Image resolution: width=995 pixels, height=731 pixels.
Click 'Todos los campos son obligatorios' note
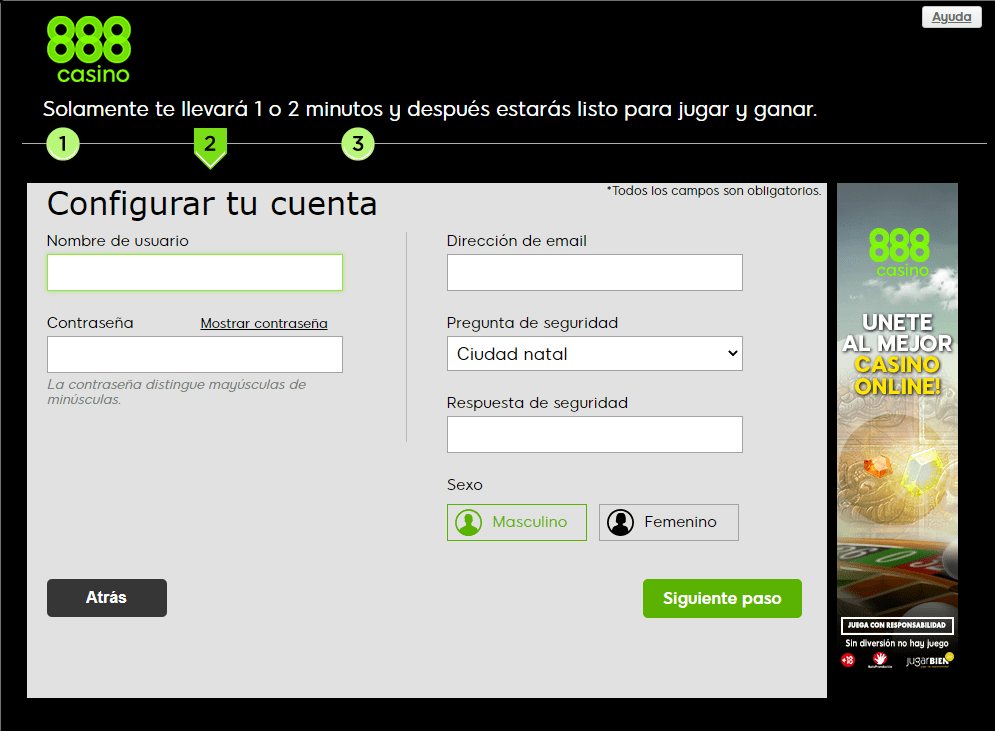[x=714, y=190]
